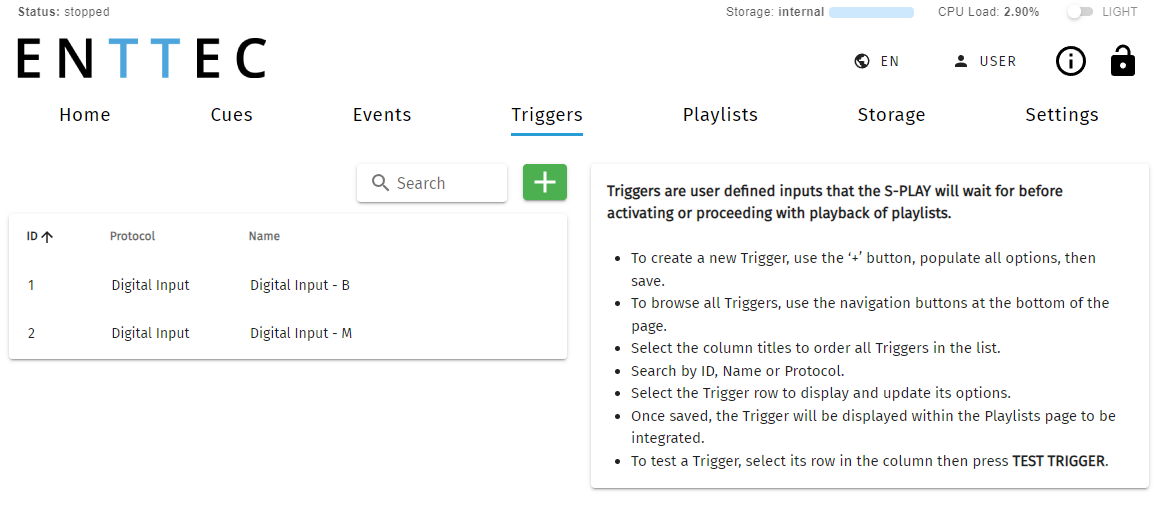Toggle the LIGHT theme switch
The width and height of the screenshot is (1164, 511).
(1079, 12)
